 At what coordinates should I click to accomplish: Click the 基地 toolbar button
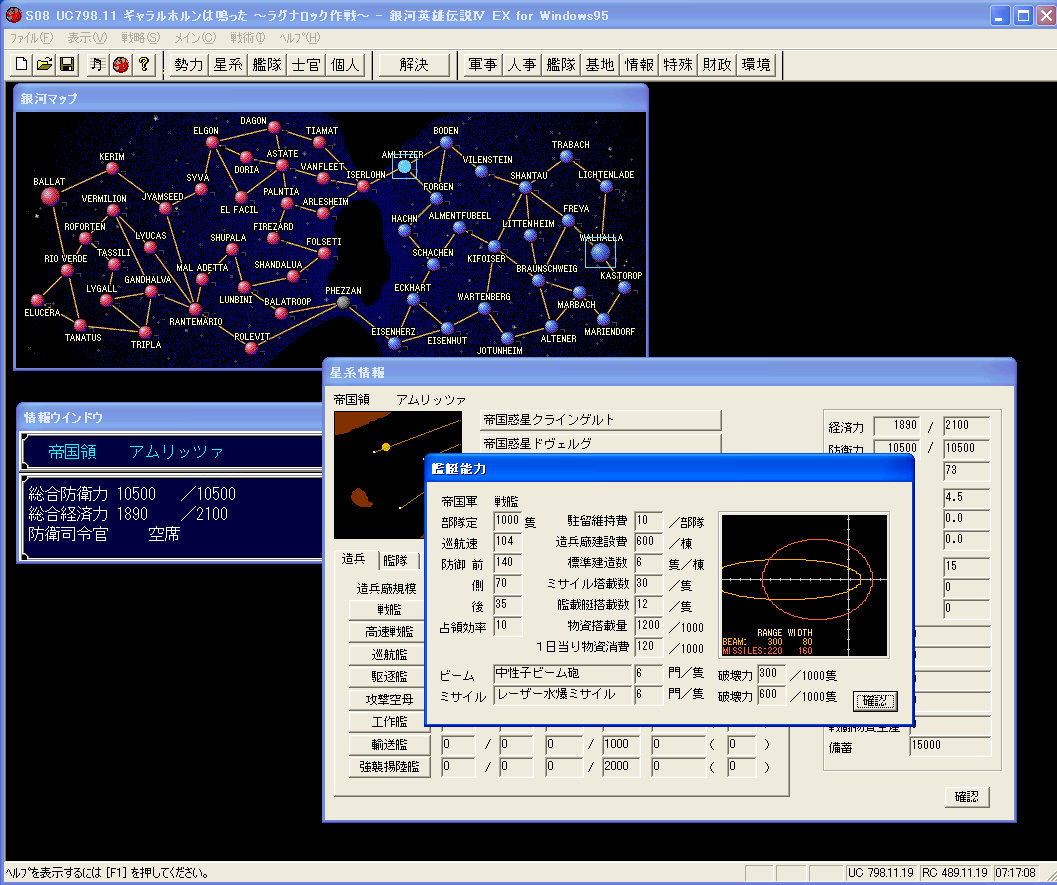pos(600,65)
